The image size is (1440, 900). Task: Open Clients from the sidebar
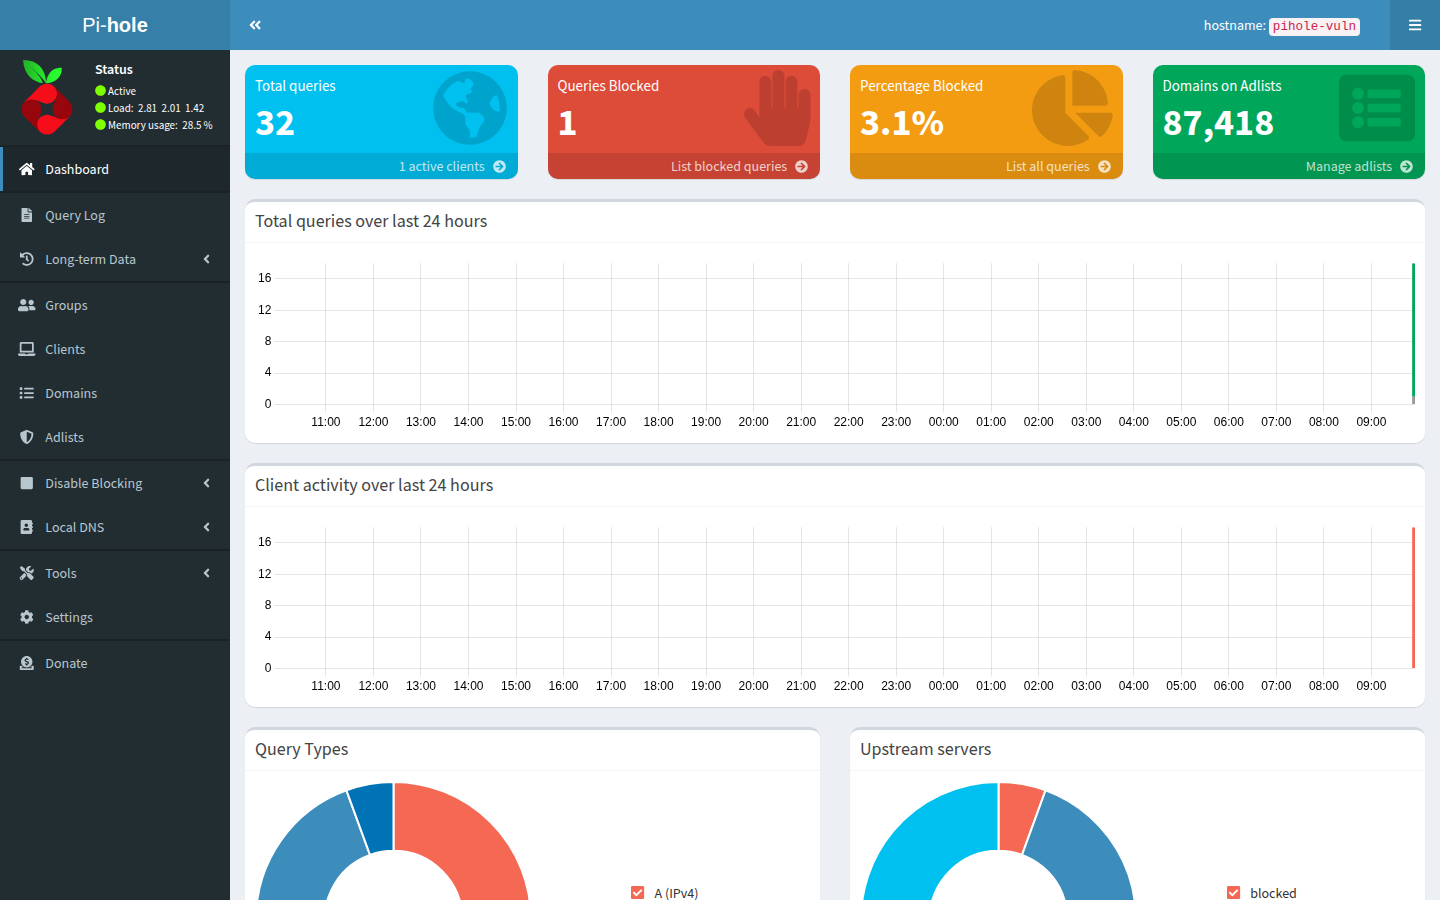(x=64, y=349)
